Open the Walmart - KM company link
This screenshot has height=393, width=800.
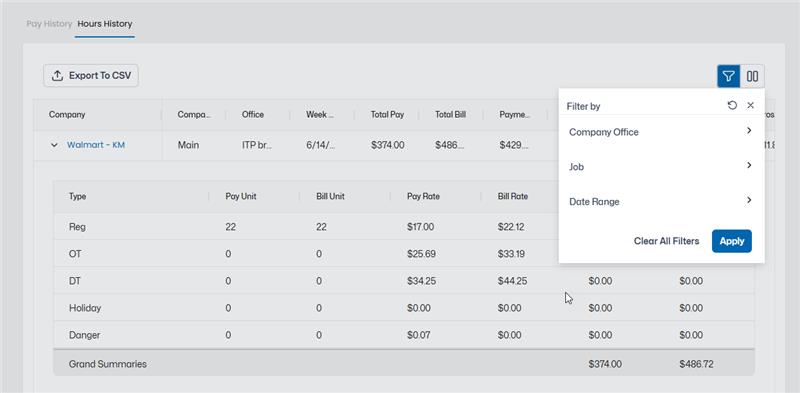[x=96, y=145]
